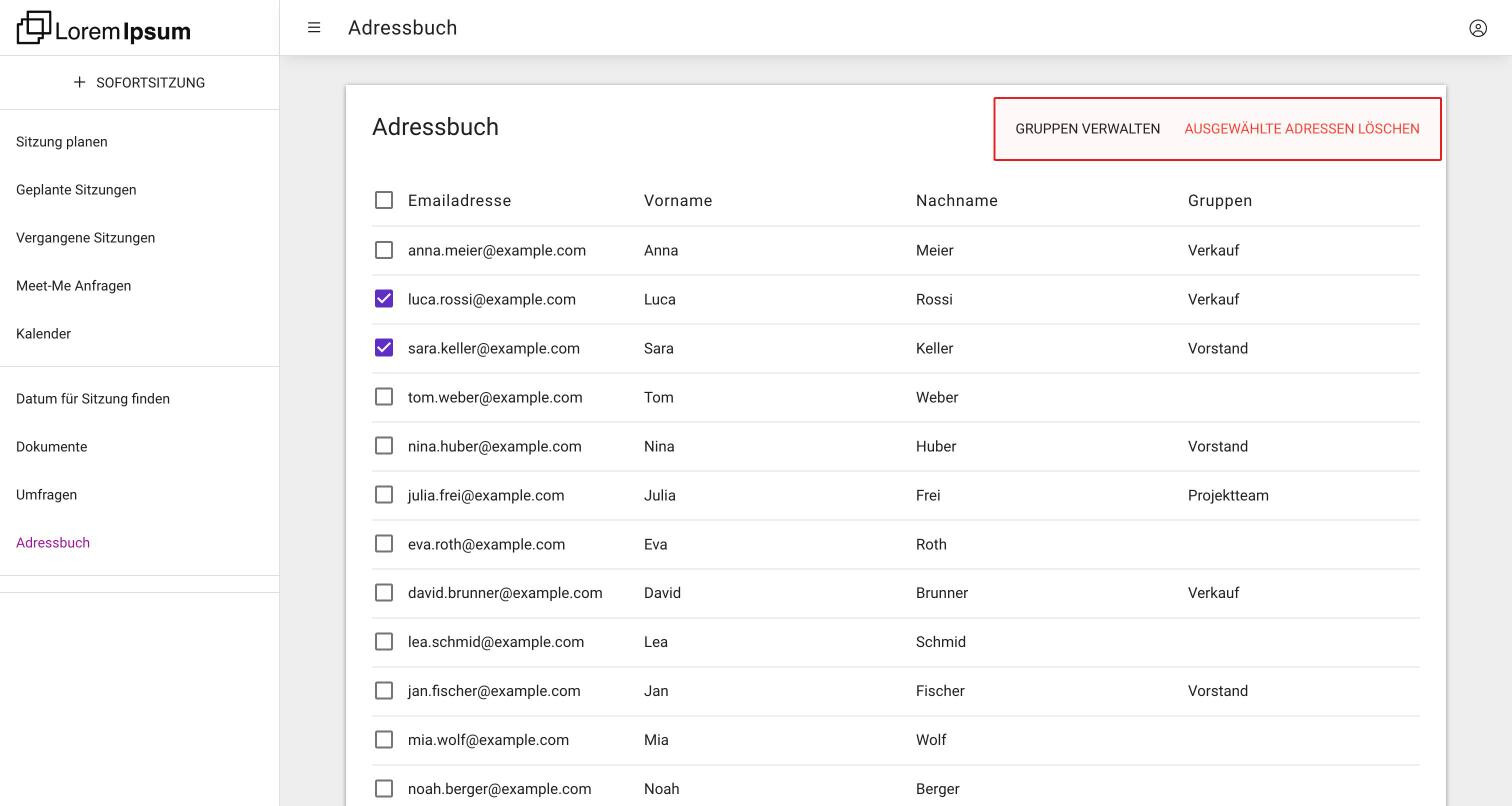
Task: Click last name Brunner
Action: point(942,593)
